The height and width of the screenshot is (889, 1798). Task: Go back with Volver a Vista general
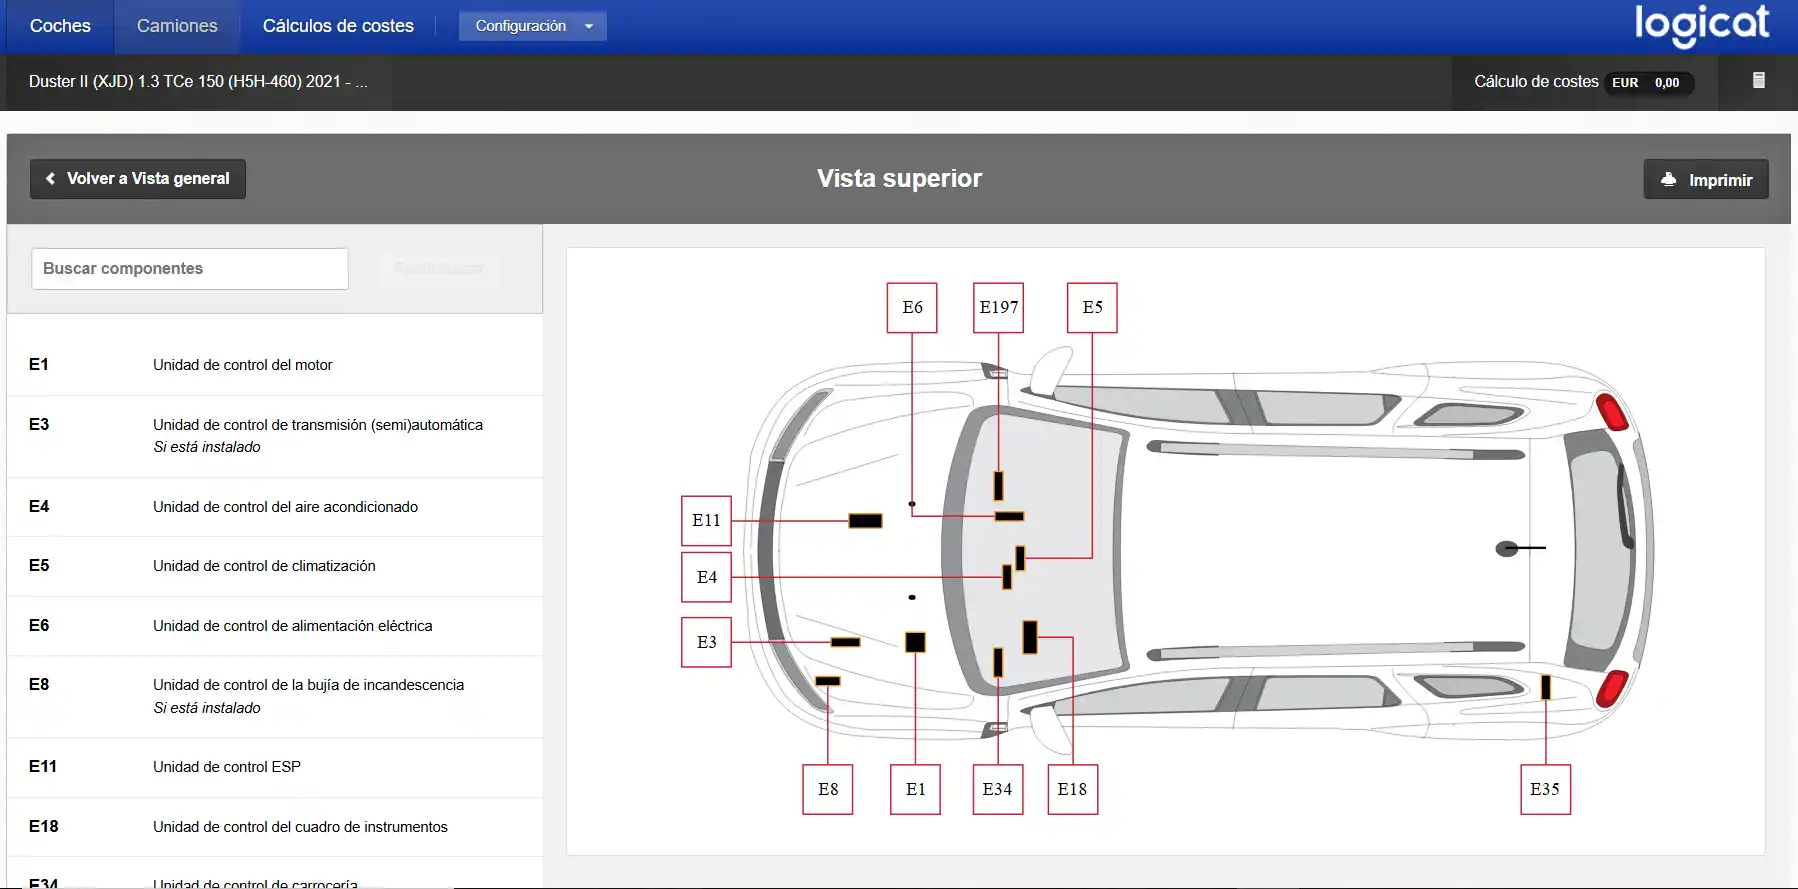pyautogui.click(x=138, y=179)
